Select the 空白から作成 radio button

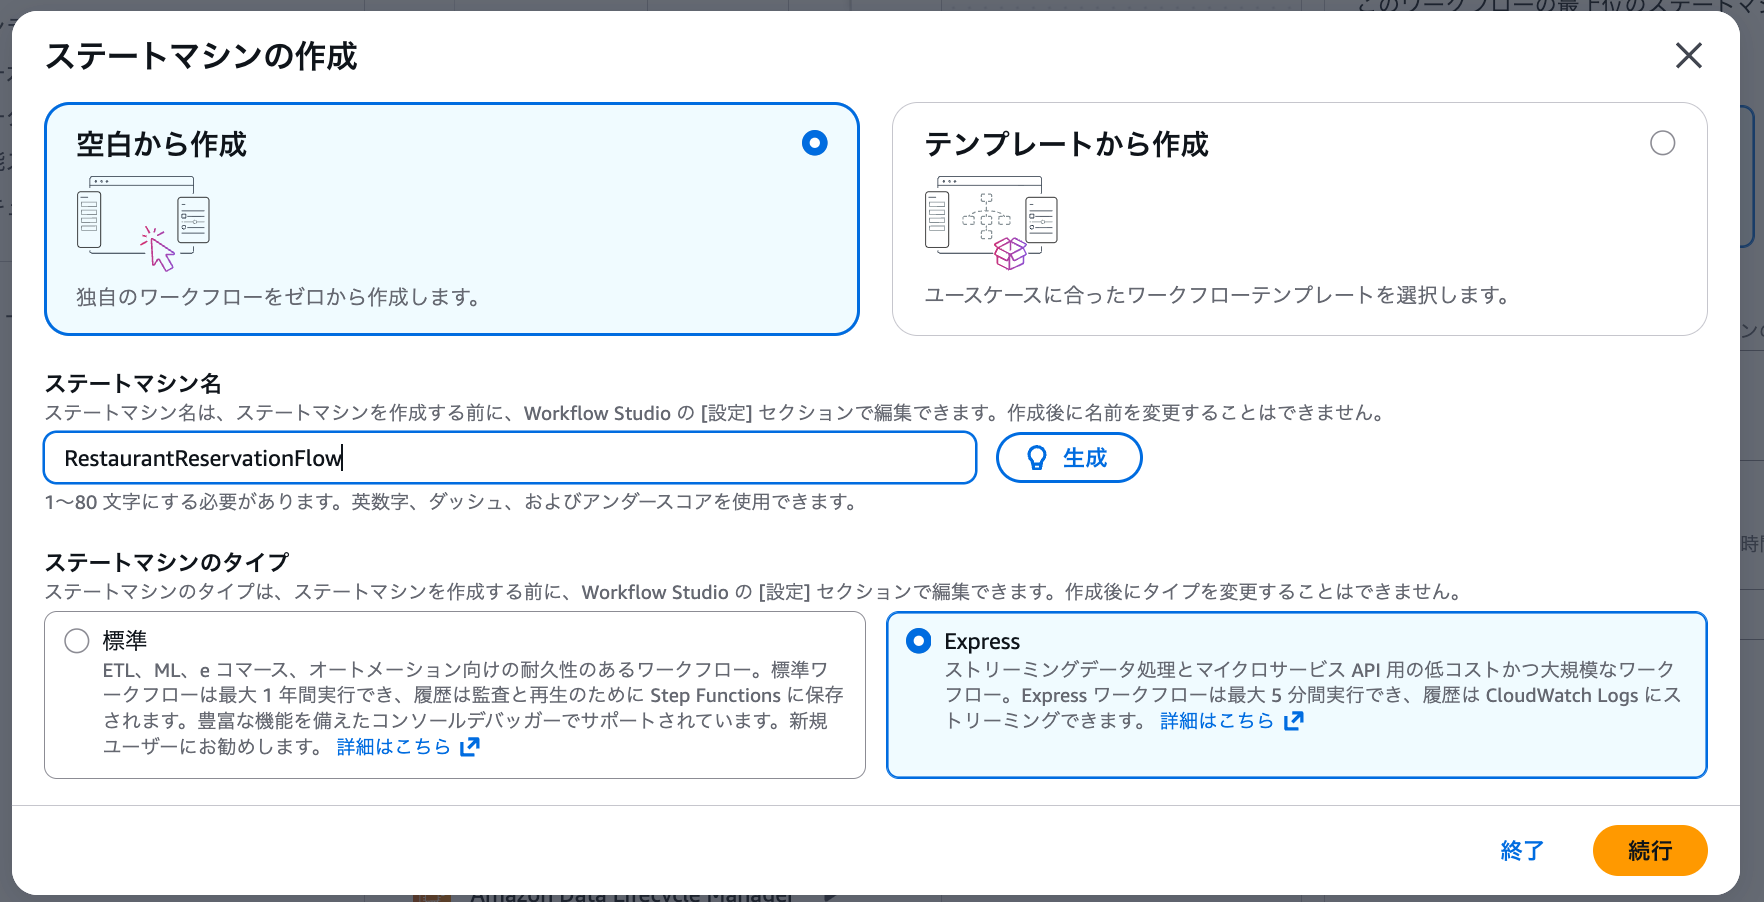click(x=815, y=143)
